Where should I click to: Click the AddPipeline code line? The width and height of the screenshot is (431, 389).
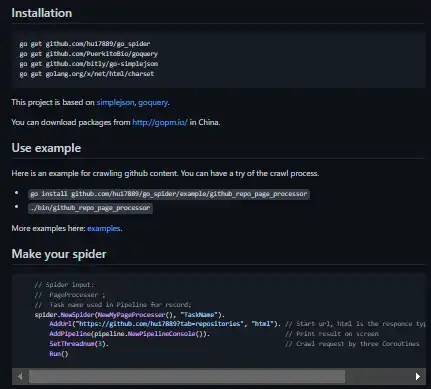130,334
